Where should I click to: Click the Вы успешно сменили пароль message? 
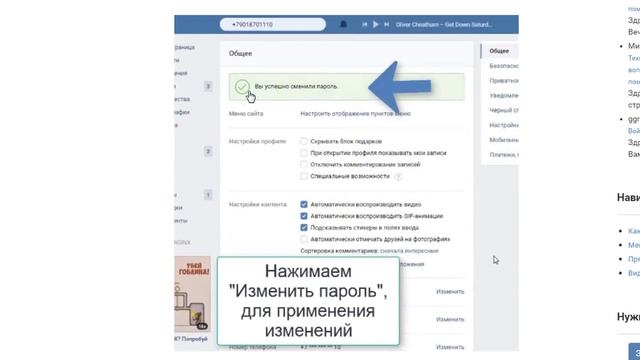pyautogui.click(x=296, y=87)
